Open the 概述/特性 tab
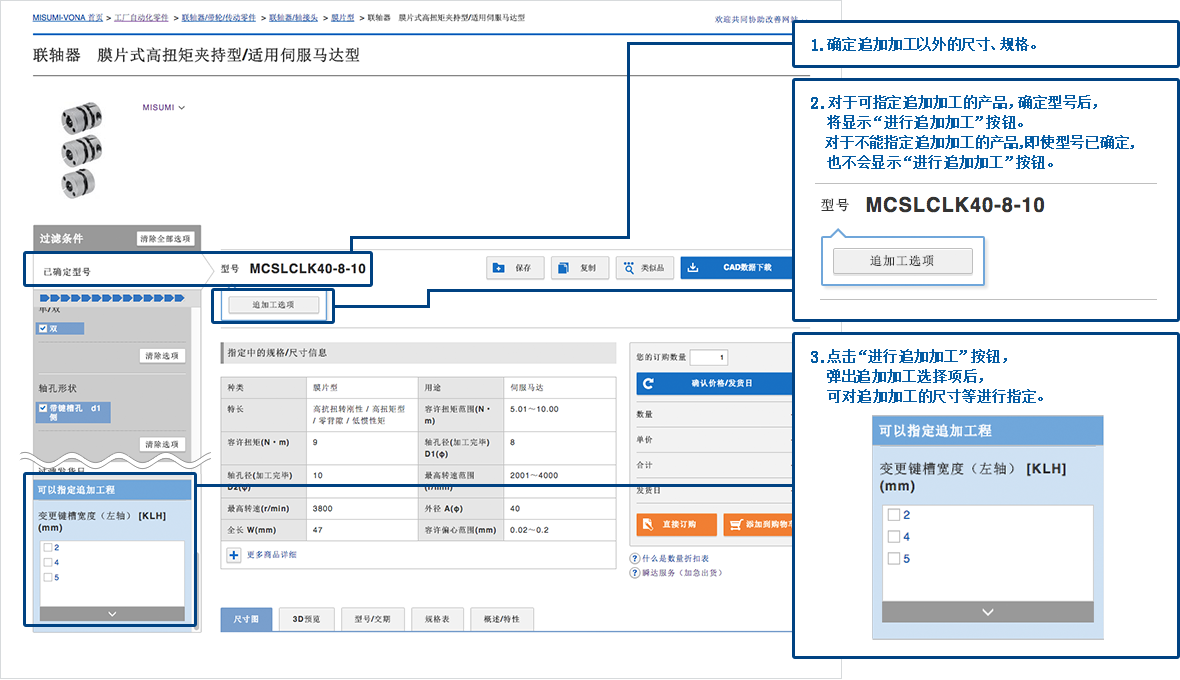This screenshot has height=680, width=1180. pos(502,619)
